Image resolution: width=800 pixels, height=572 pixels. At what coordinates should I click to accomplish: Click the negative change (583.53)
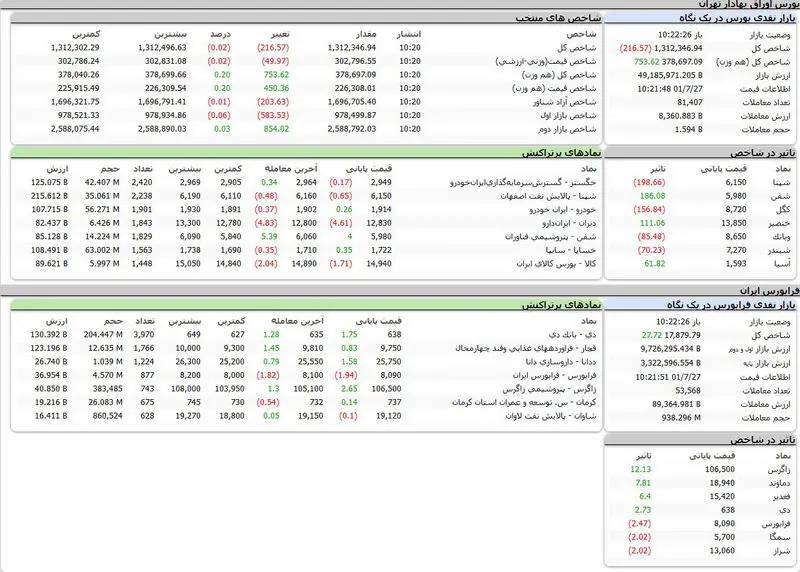tap(273, 115)
